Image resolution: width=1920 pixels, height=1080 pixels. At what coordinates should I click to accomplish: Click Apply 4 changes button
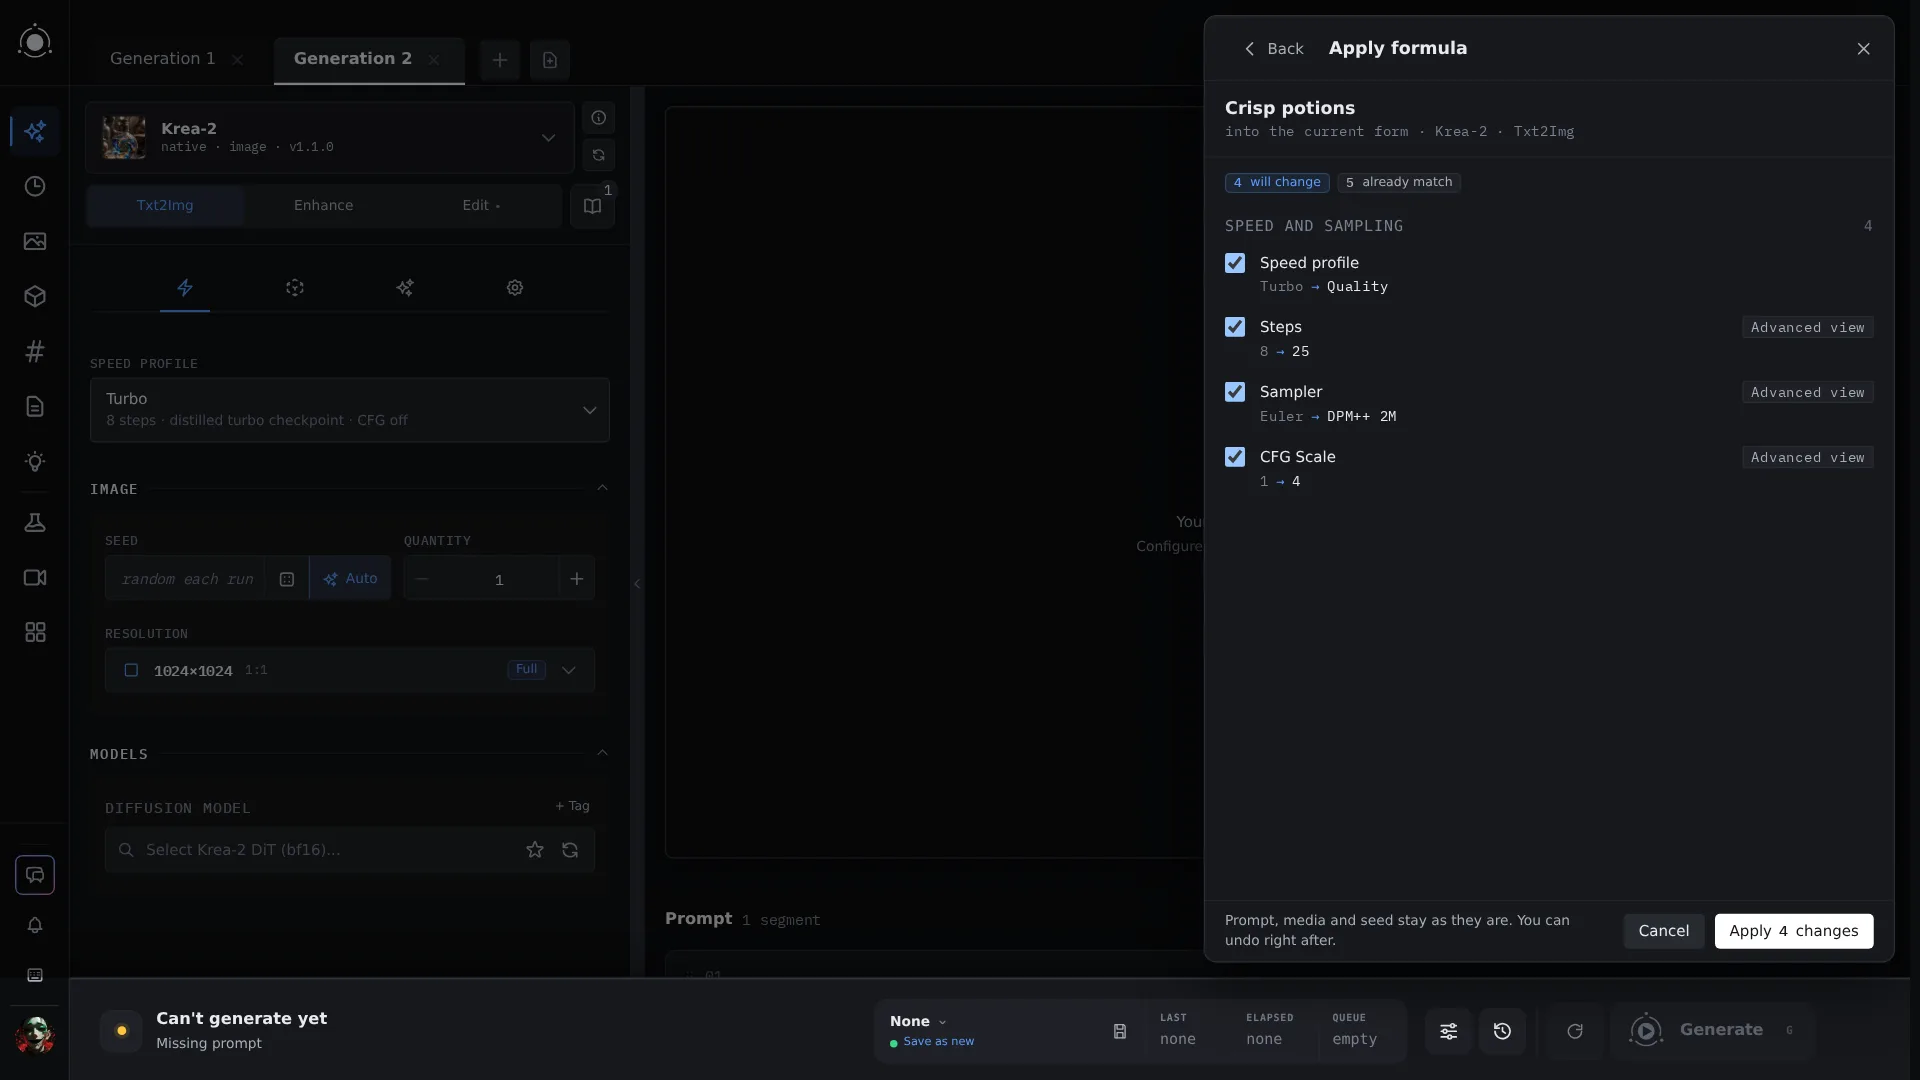[x=1794, y=931]
